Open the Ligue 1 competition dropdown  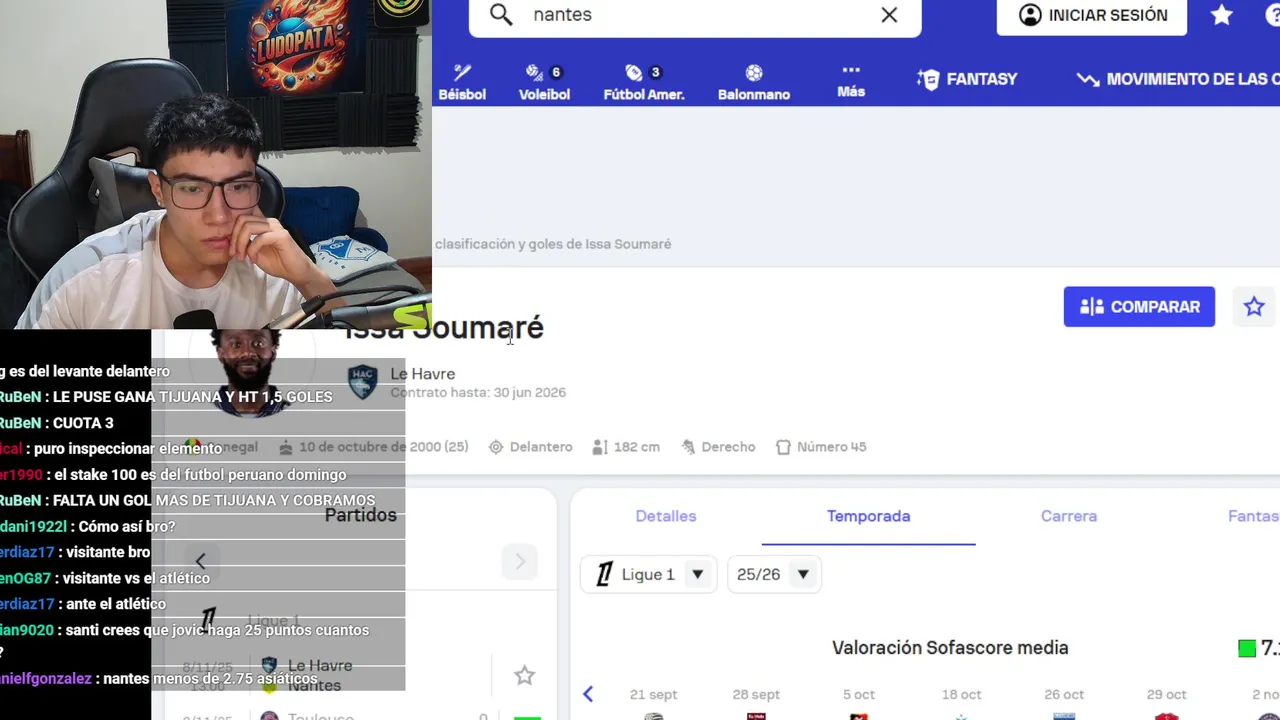point(648,574)
